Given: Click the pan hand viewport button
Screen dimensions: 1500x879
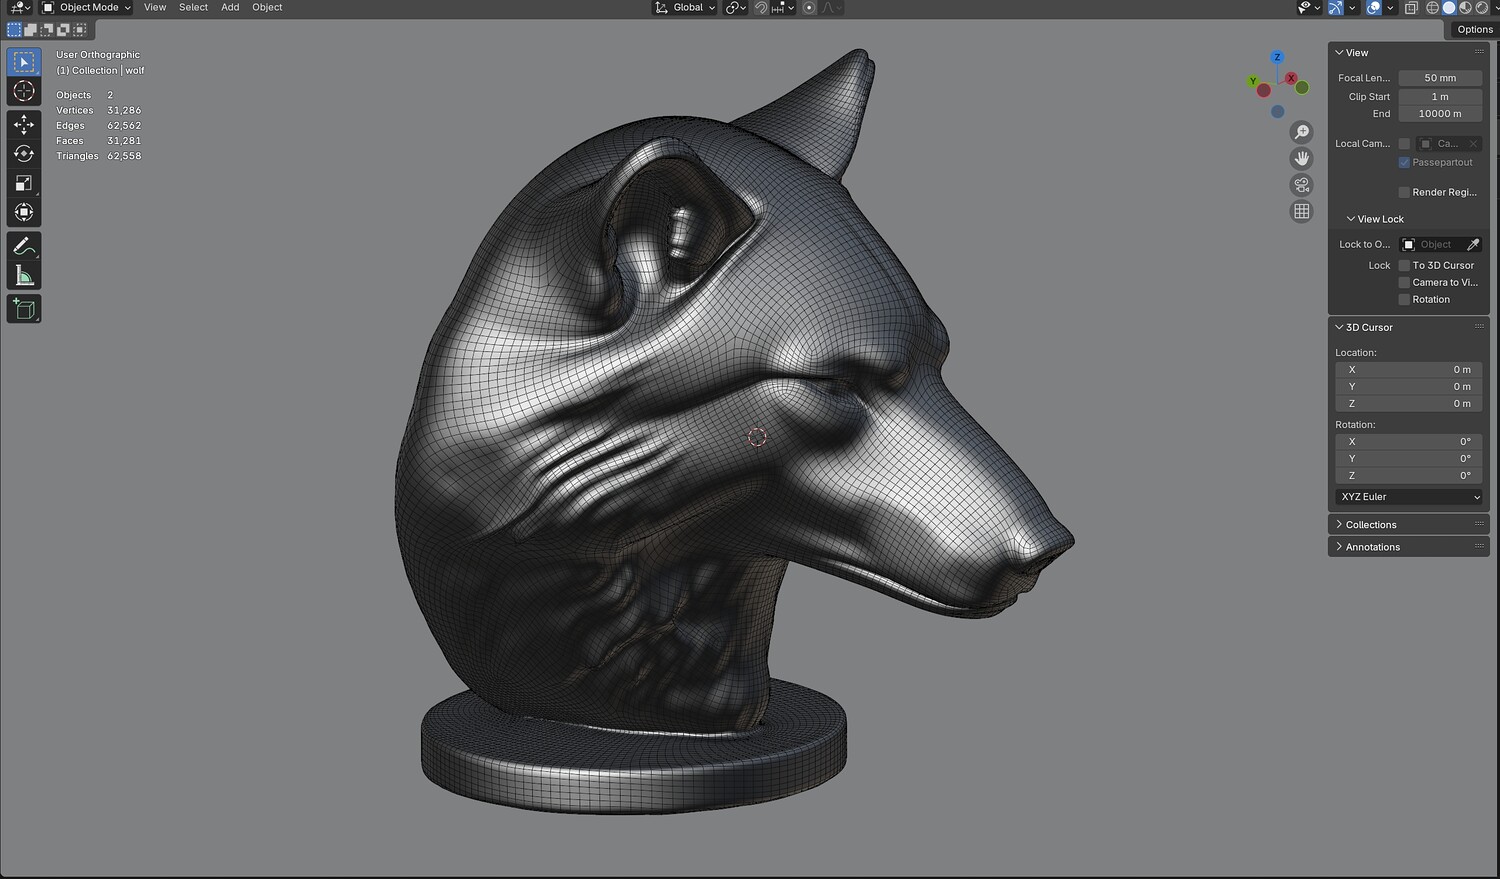Looking at the screenshot, I should click(1301, 158).
